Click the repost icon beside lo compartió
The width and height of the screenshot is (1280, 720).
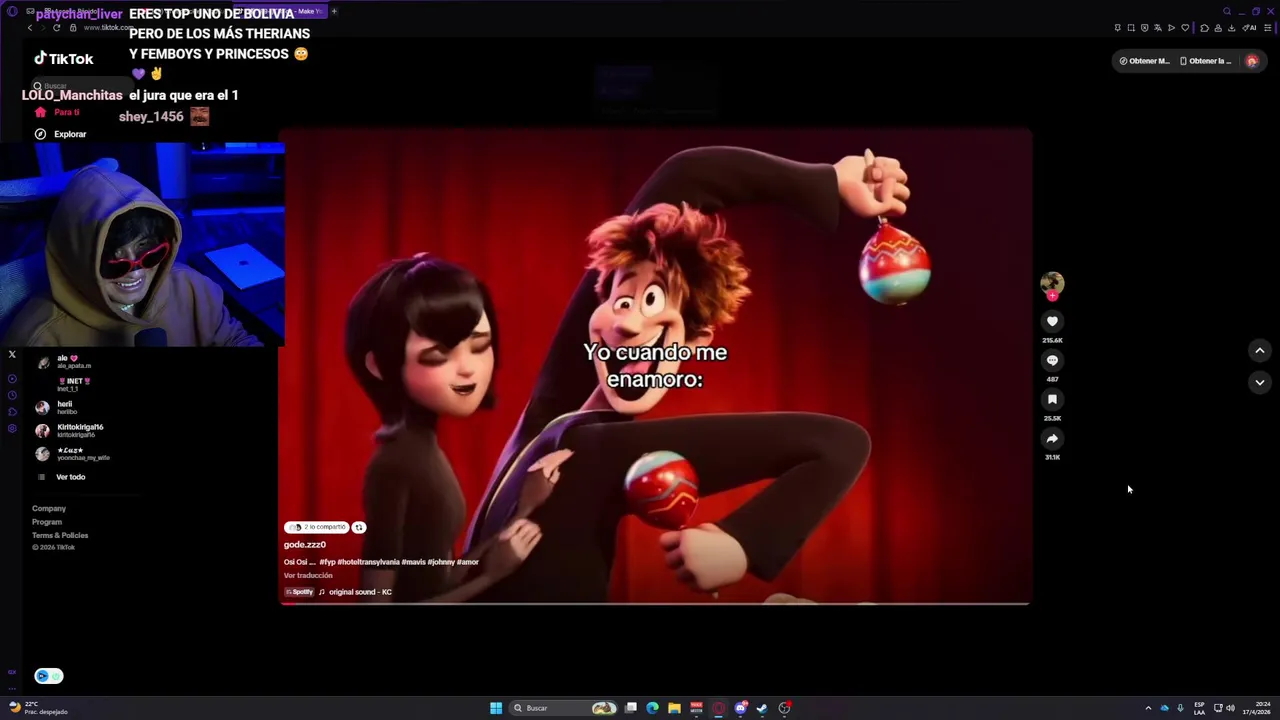coord(359,527)
